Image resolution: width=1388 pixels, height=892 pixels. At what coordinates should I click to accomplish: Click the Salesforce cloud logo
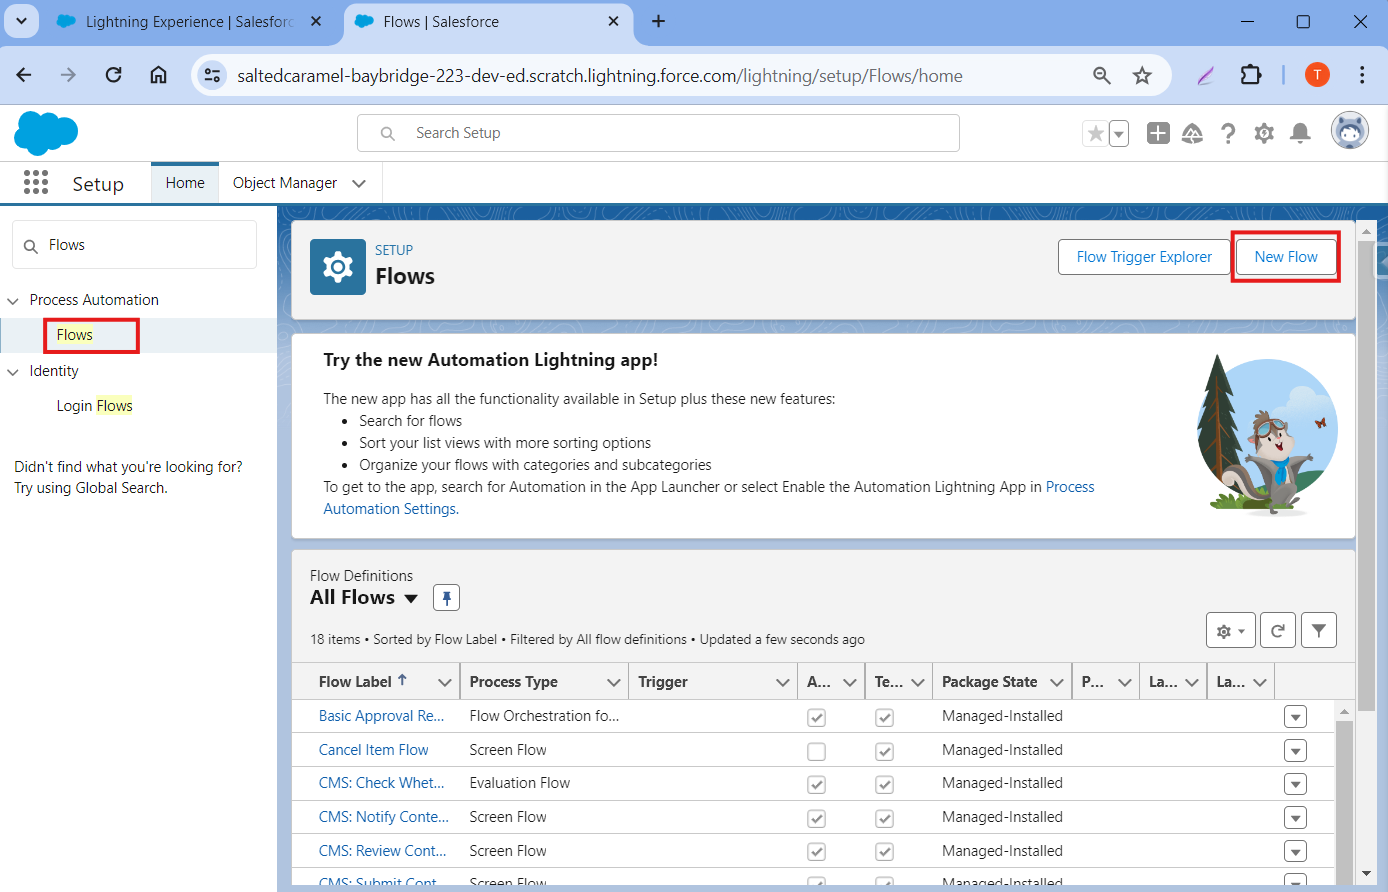click(x=46, y=133)
